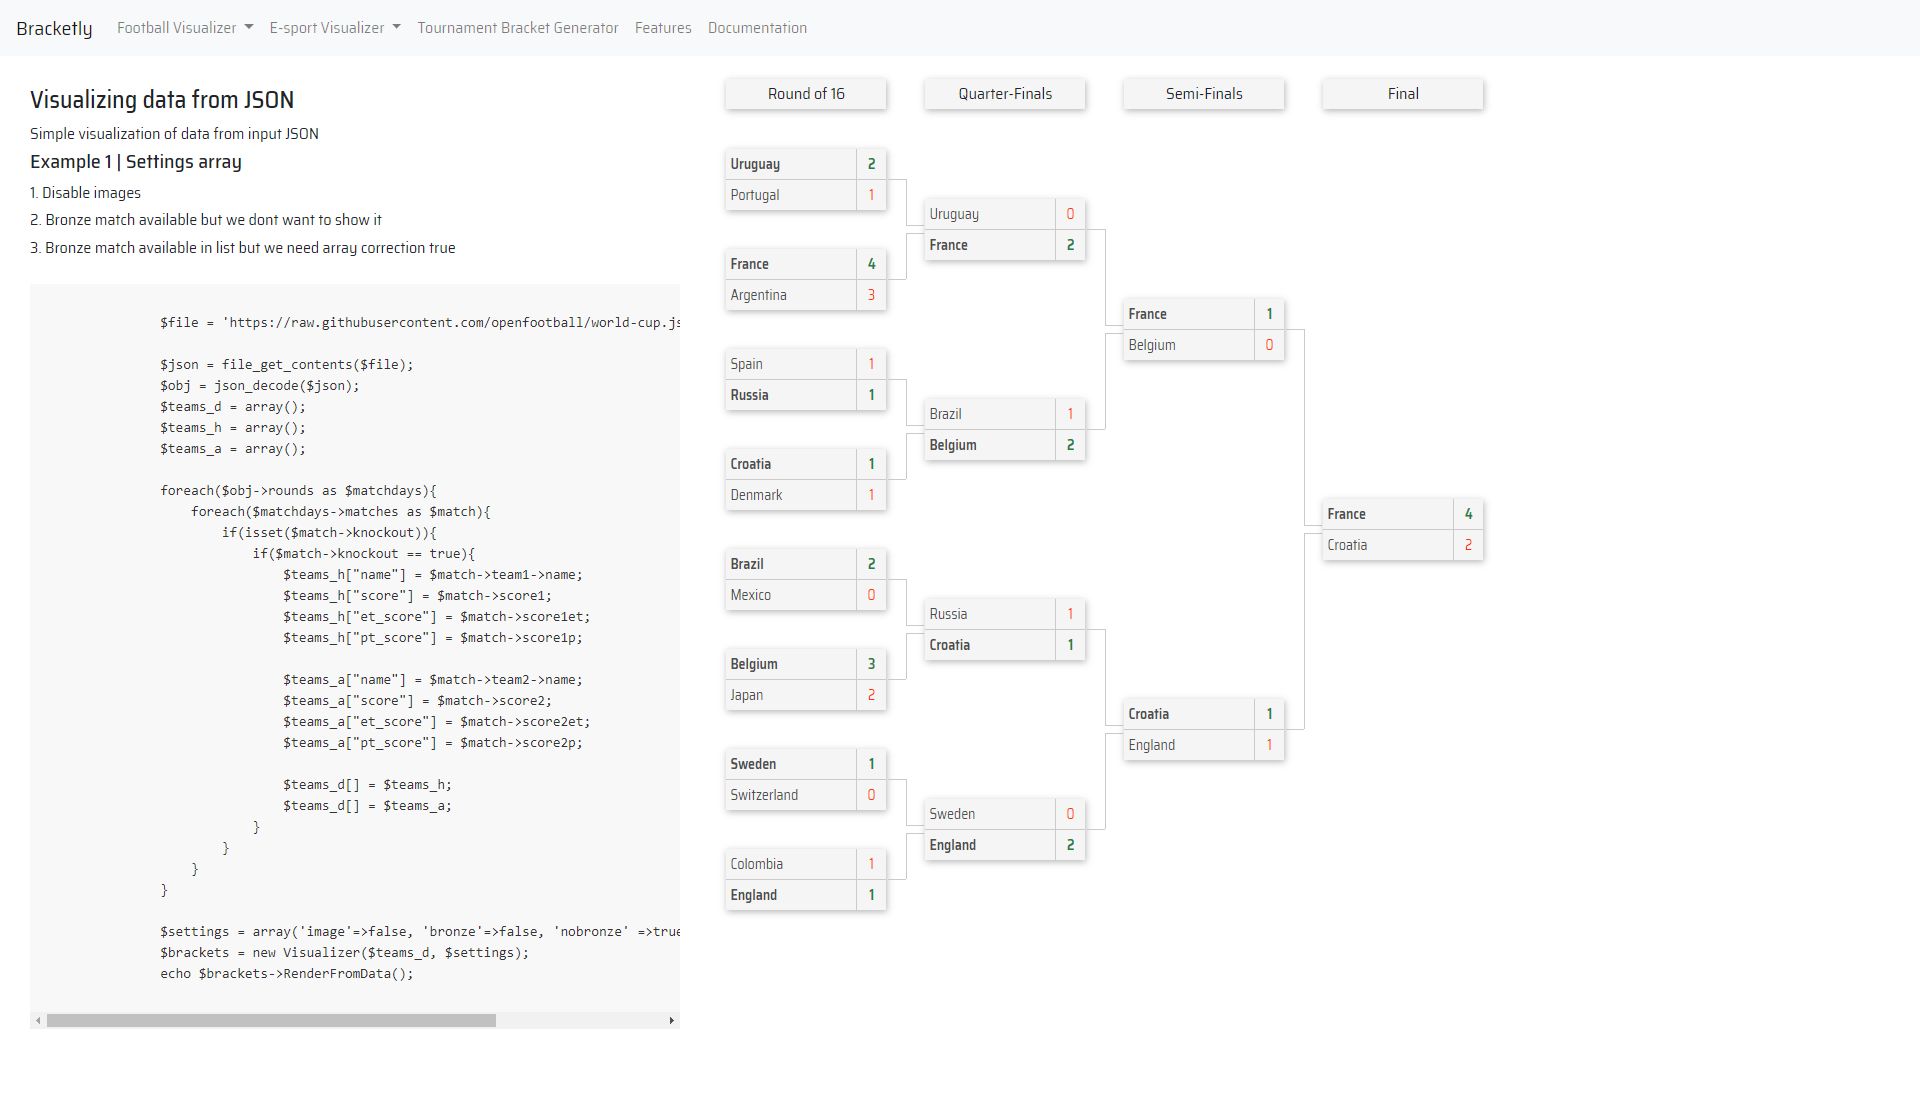The width and height of the screenshot is (1920, 1117).
Task: Open the Football Visualizer dropdown menu
Action: coord(184,28)
